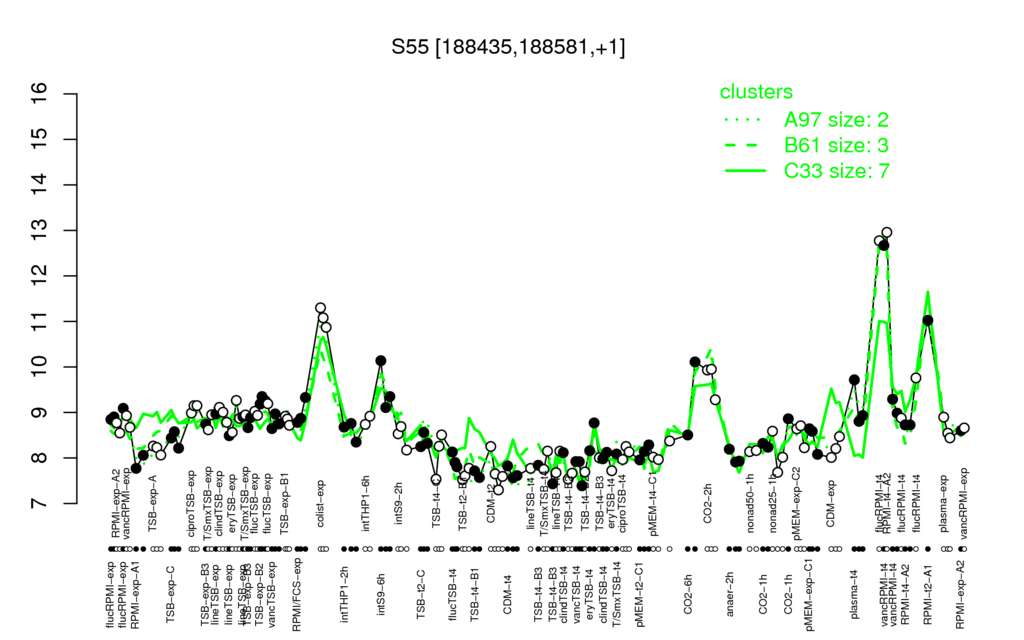Click the filled CO2-6h peak point near 10
This screenshot has width=1024, height=640.
click(x=695, y=362)
